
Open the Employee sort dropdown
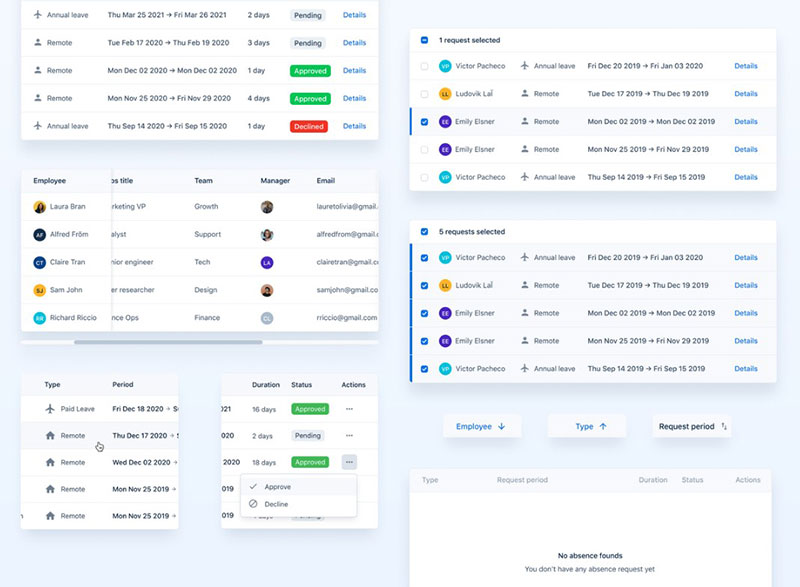[x=481, y=425]
